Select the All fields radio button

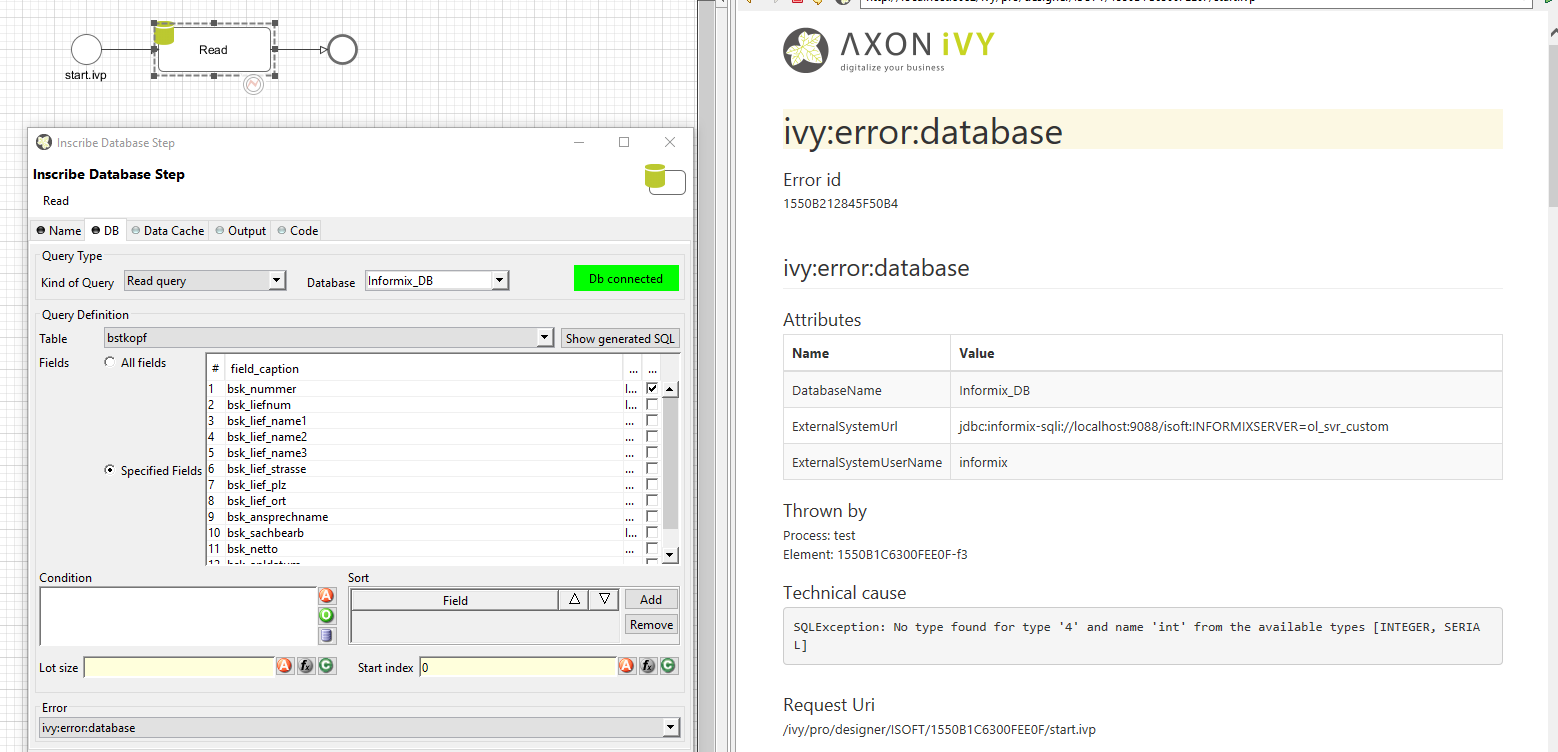pos(110,363)
